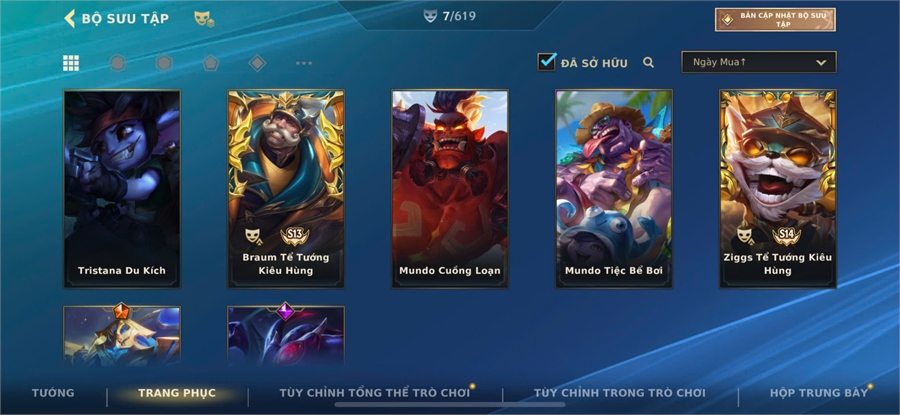Select the Tristana Du Kích skin card
900x415 pixels.
(122, 189)
